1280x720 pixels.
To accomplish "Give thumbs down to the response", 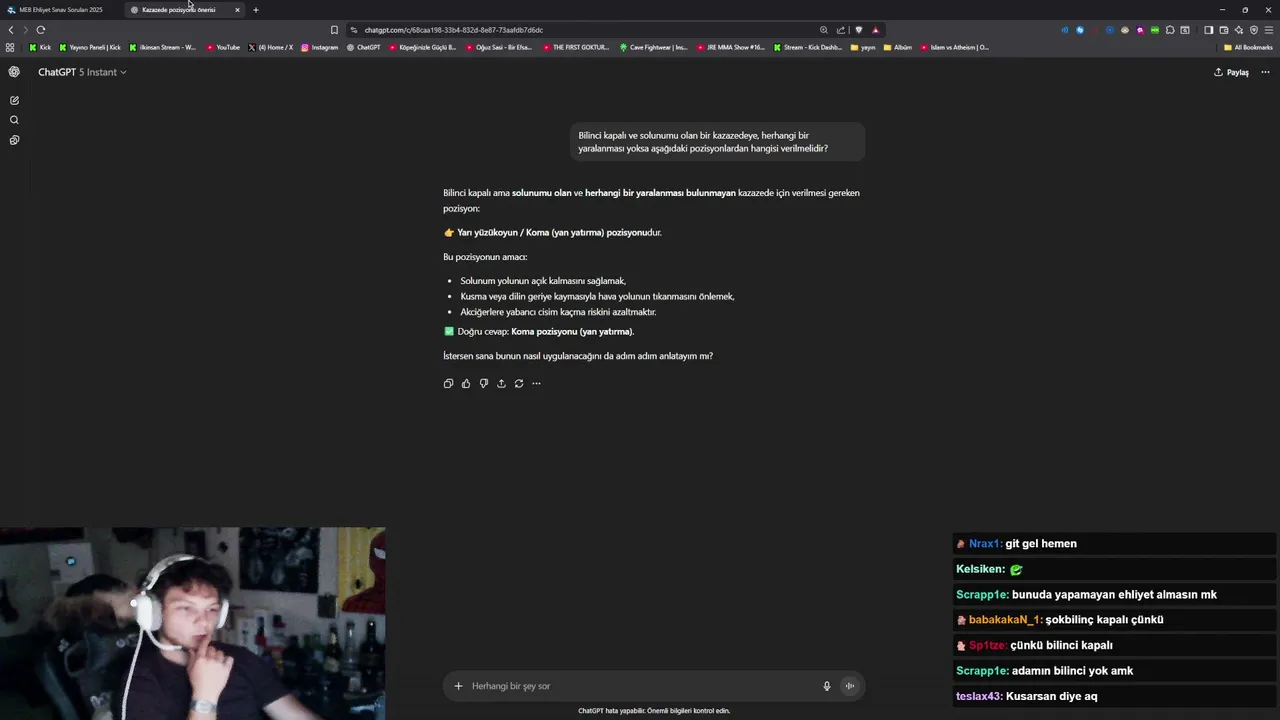I will (484, 383).
